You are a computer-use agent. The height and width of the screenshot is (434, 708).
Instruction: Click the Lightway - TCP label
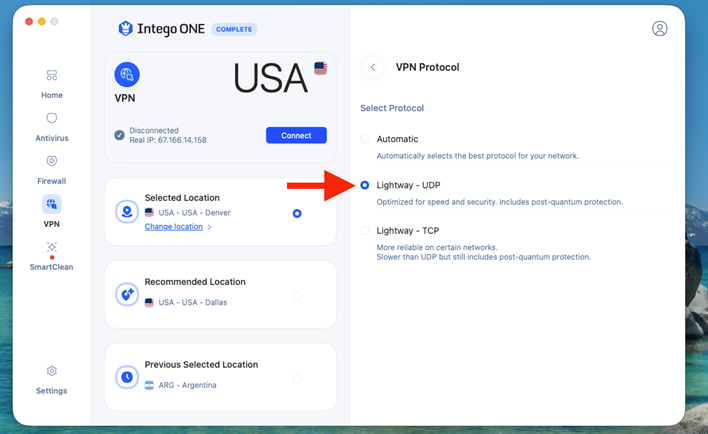(x=408, y=231)
